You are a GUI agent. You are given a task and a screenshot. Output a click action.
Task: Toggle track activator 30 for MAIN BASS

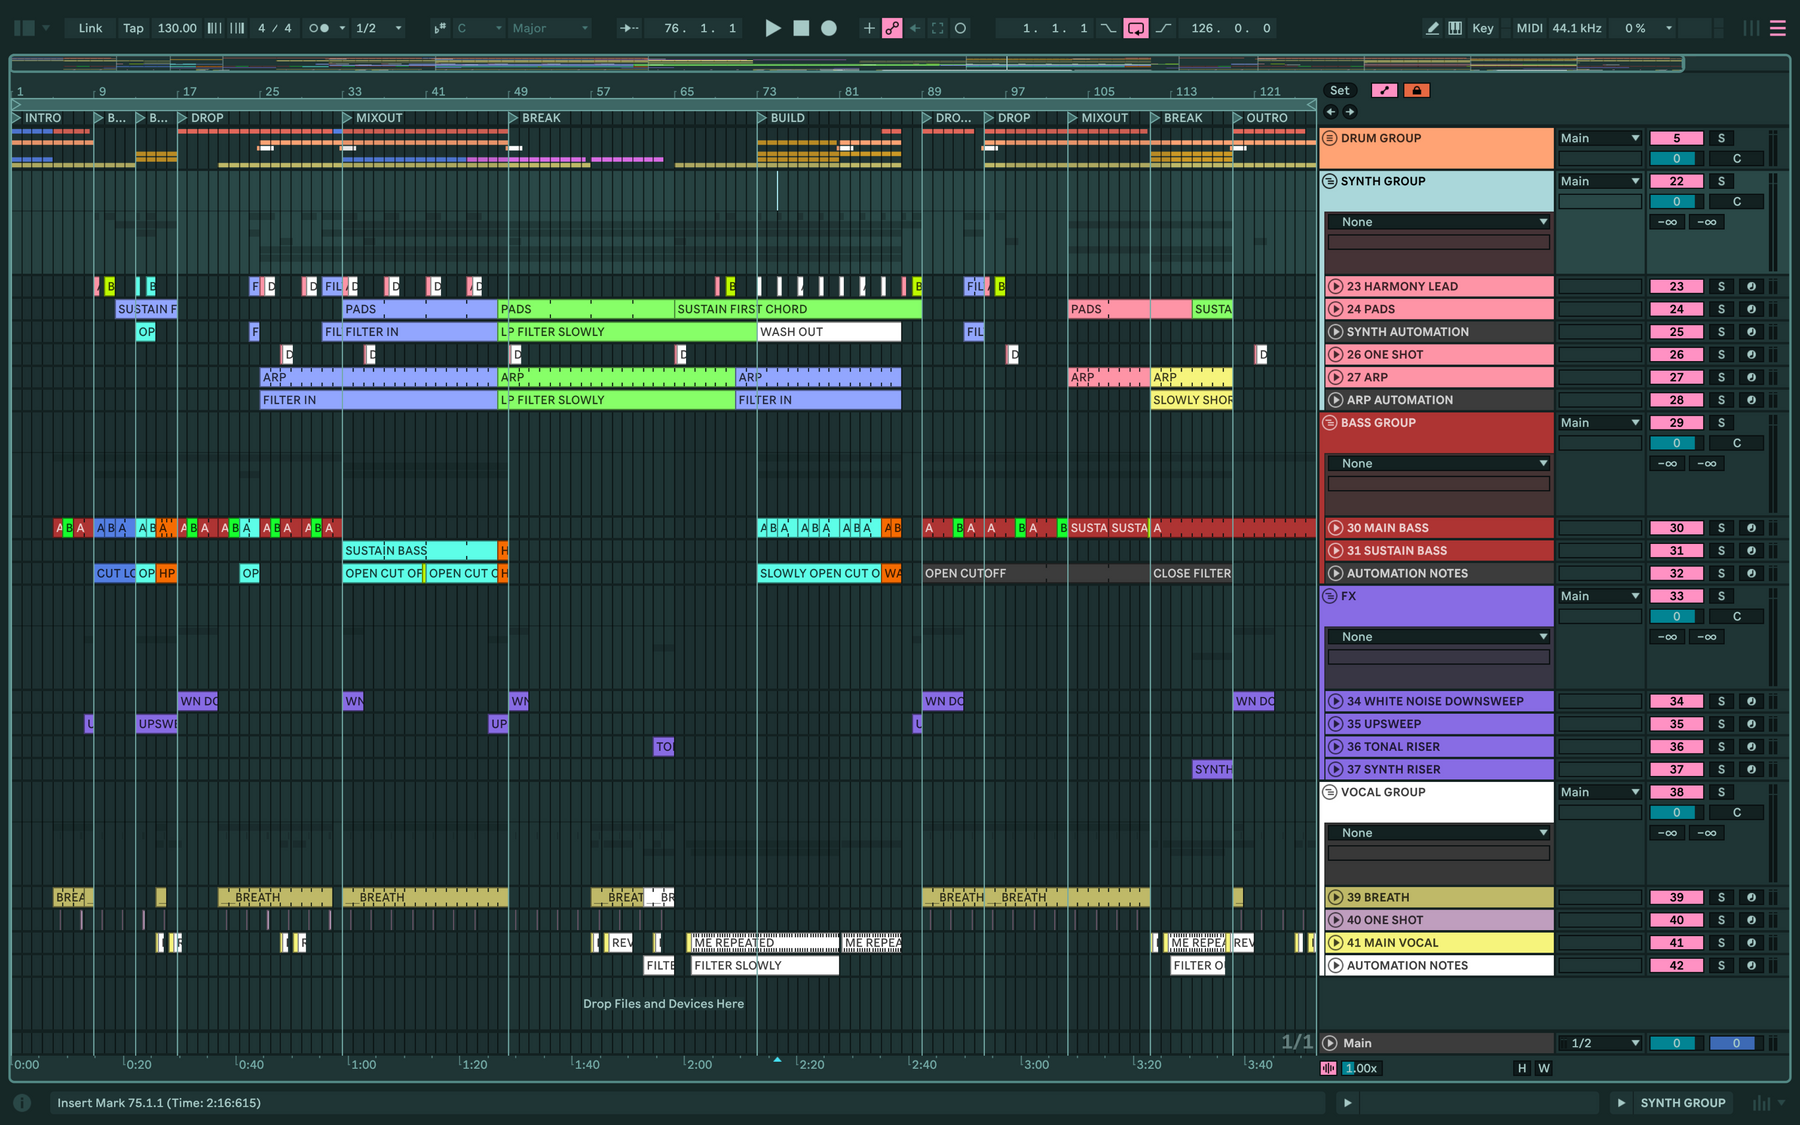click(1676, 528)
